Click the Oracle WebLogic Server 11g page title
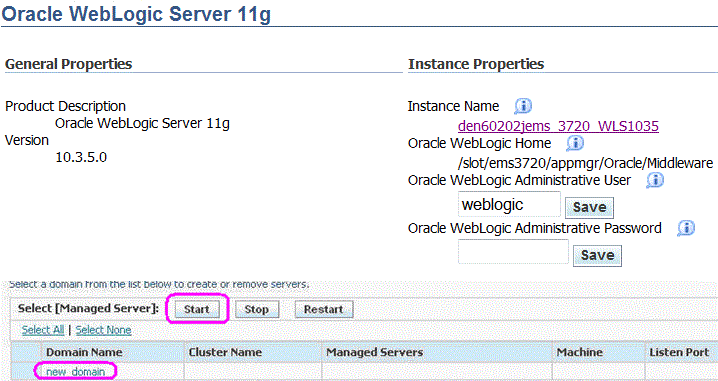Screen dimensions: 718x381 coord(136,14)
